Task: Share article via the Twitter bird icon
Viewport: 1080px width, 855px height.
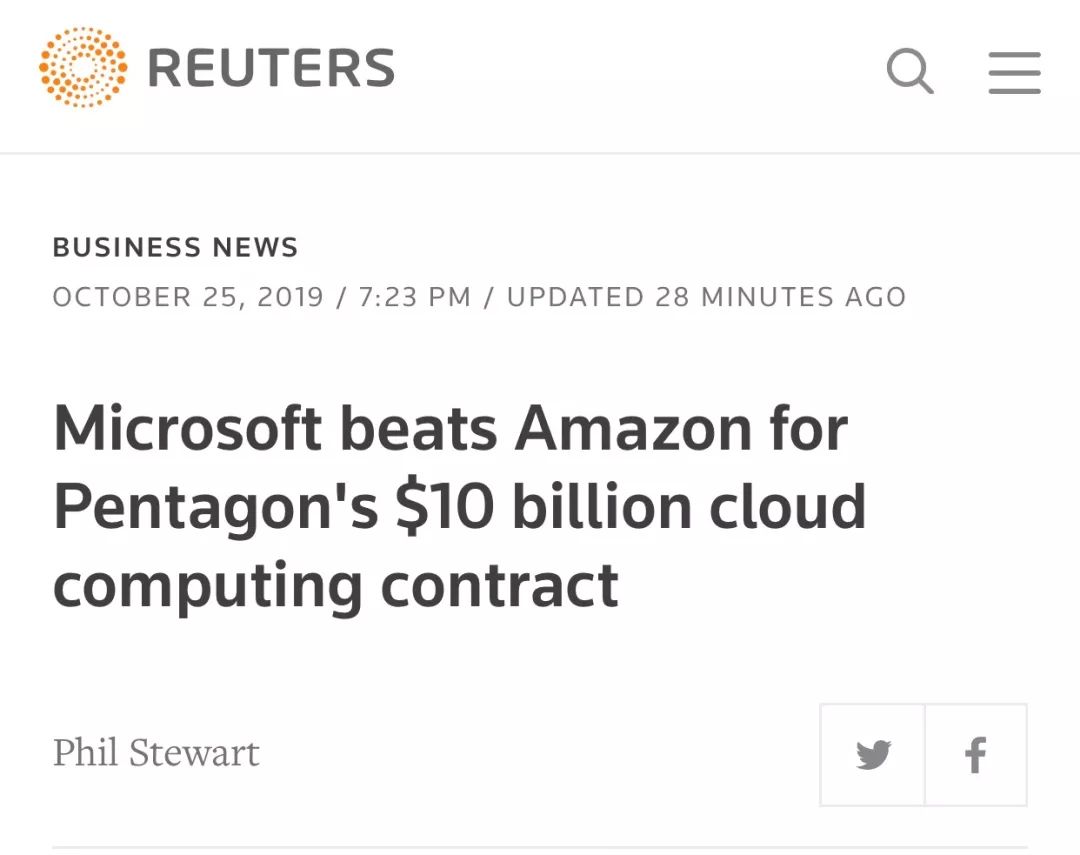Action: coord(873,755)
